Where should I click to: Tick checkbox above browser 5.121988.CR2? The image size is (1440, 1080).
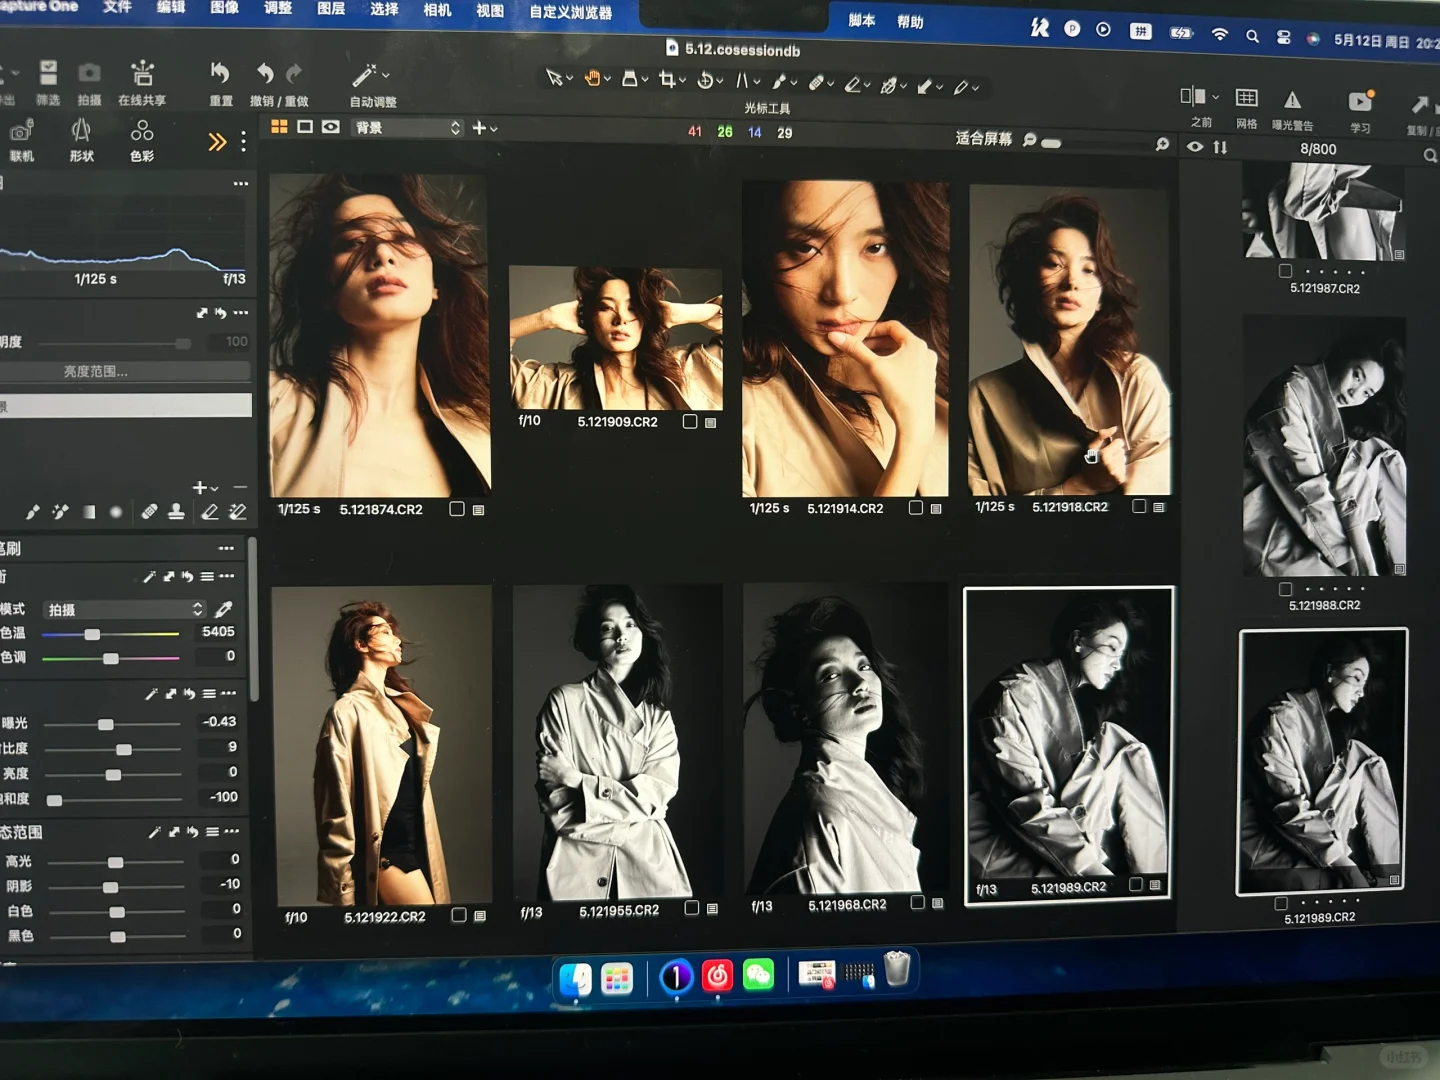click(1286, 271)
